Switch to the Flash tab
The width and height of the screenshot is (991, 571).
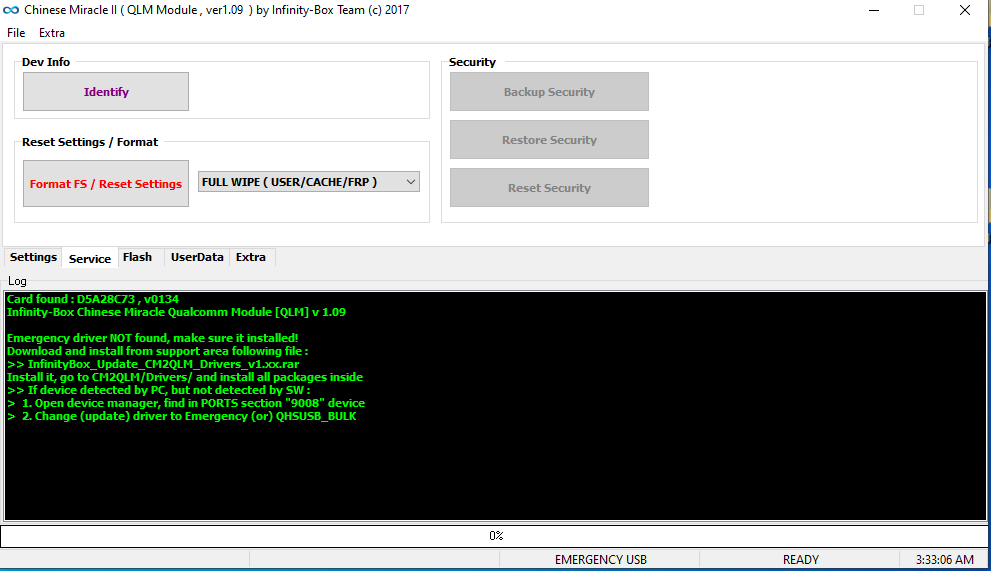pyautogui.click(x=137, y=257)
